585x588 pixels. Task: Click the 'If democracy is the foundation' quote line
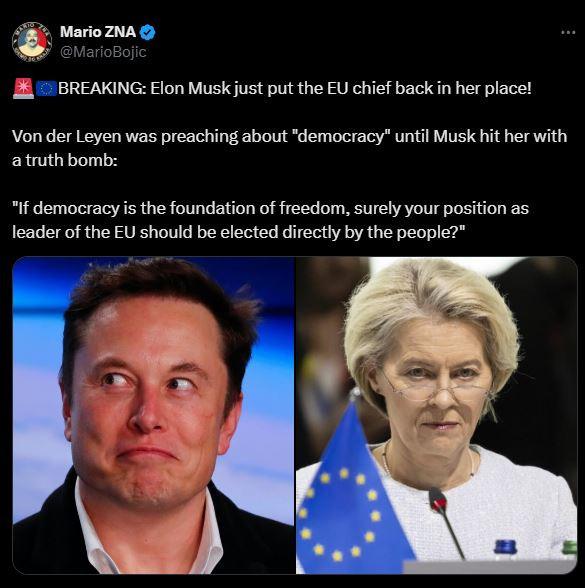[x=270, y=208]
